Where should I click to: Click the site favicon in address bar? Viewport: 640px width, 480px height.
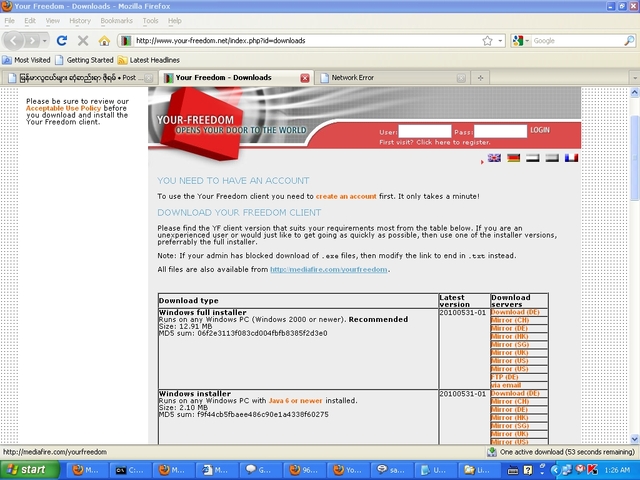126,40
